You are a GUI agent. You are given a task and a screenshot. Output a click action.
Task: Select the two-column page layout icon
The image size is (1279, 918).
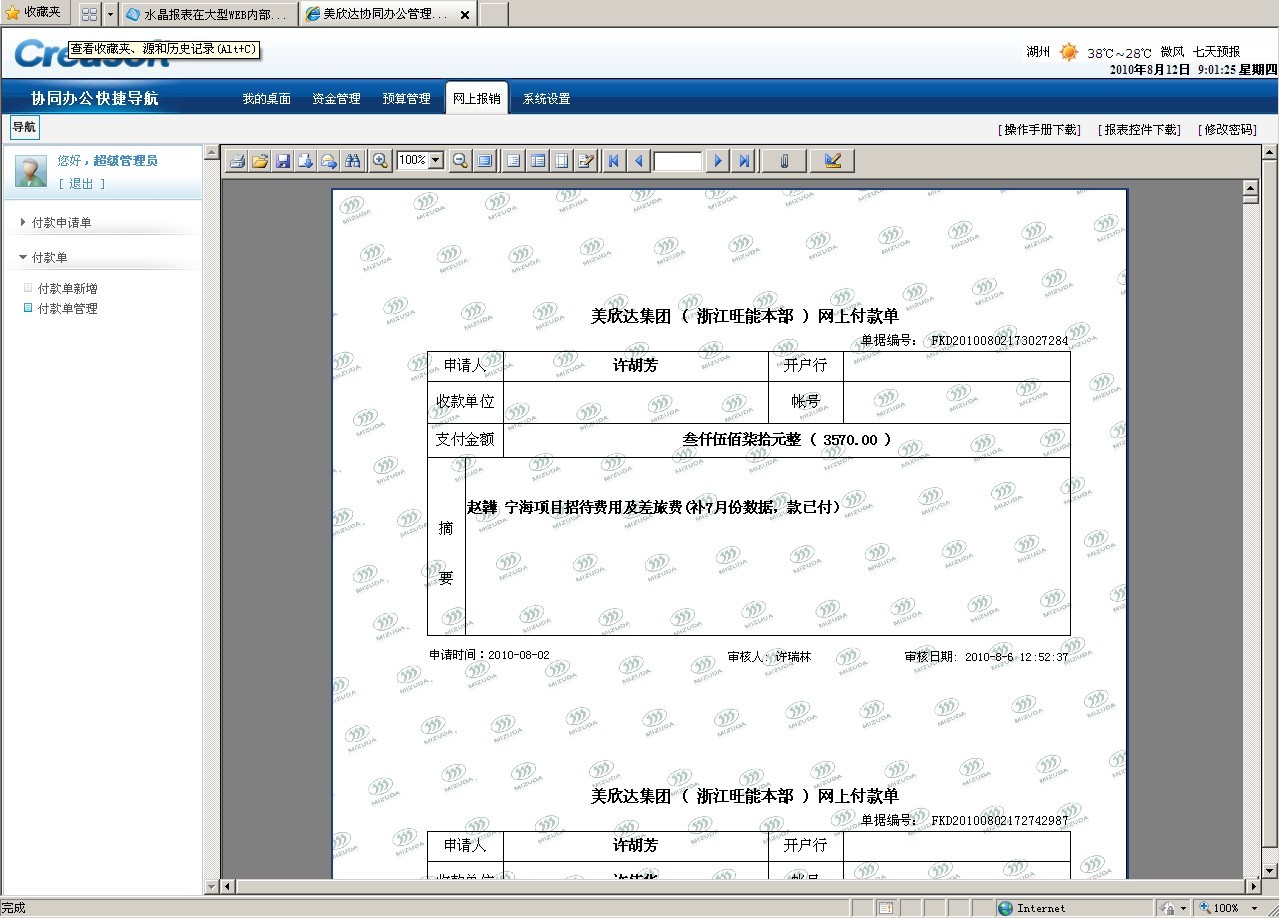538,160
